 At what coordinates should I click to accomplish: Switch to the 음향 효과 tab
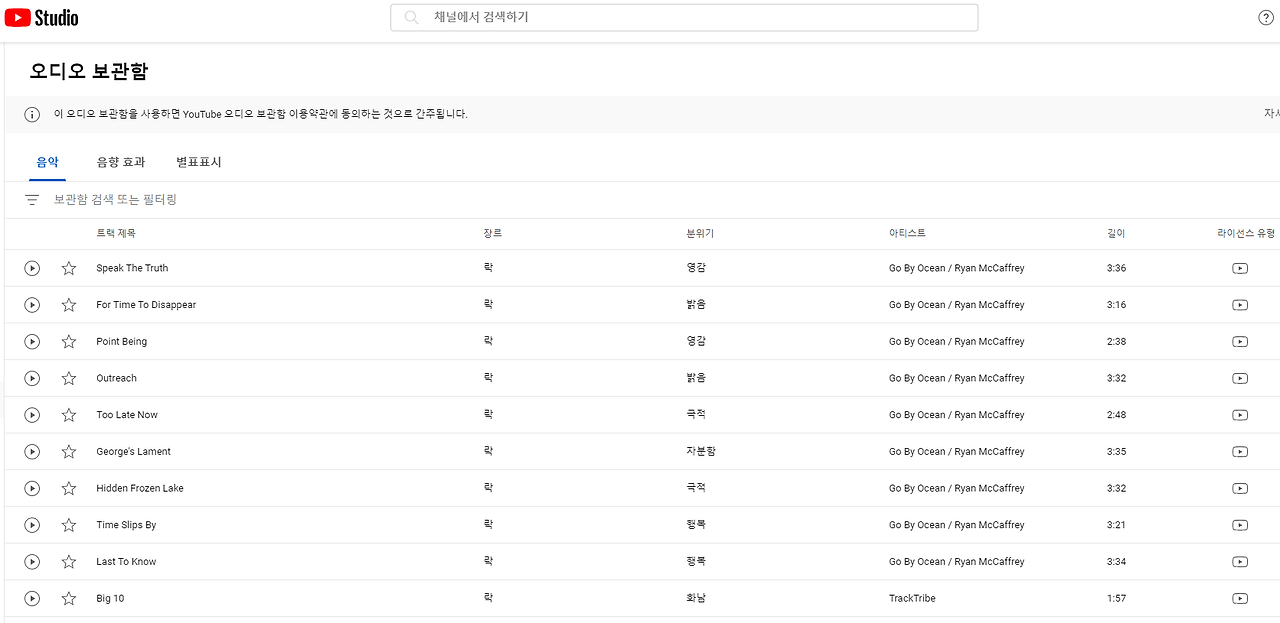click(x=121, y=162)
